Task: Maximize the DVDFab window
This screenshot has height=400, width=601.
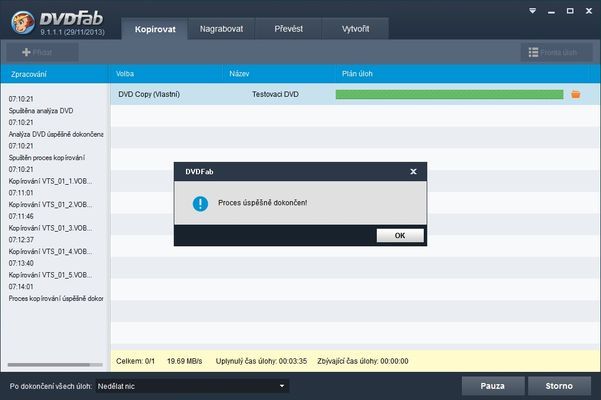Action: pos(570,11)
